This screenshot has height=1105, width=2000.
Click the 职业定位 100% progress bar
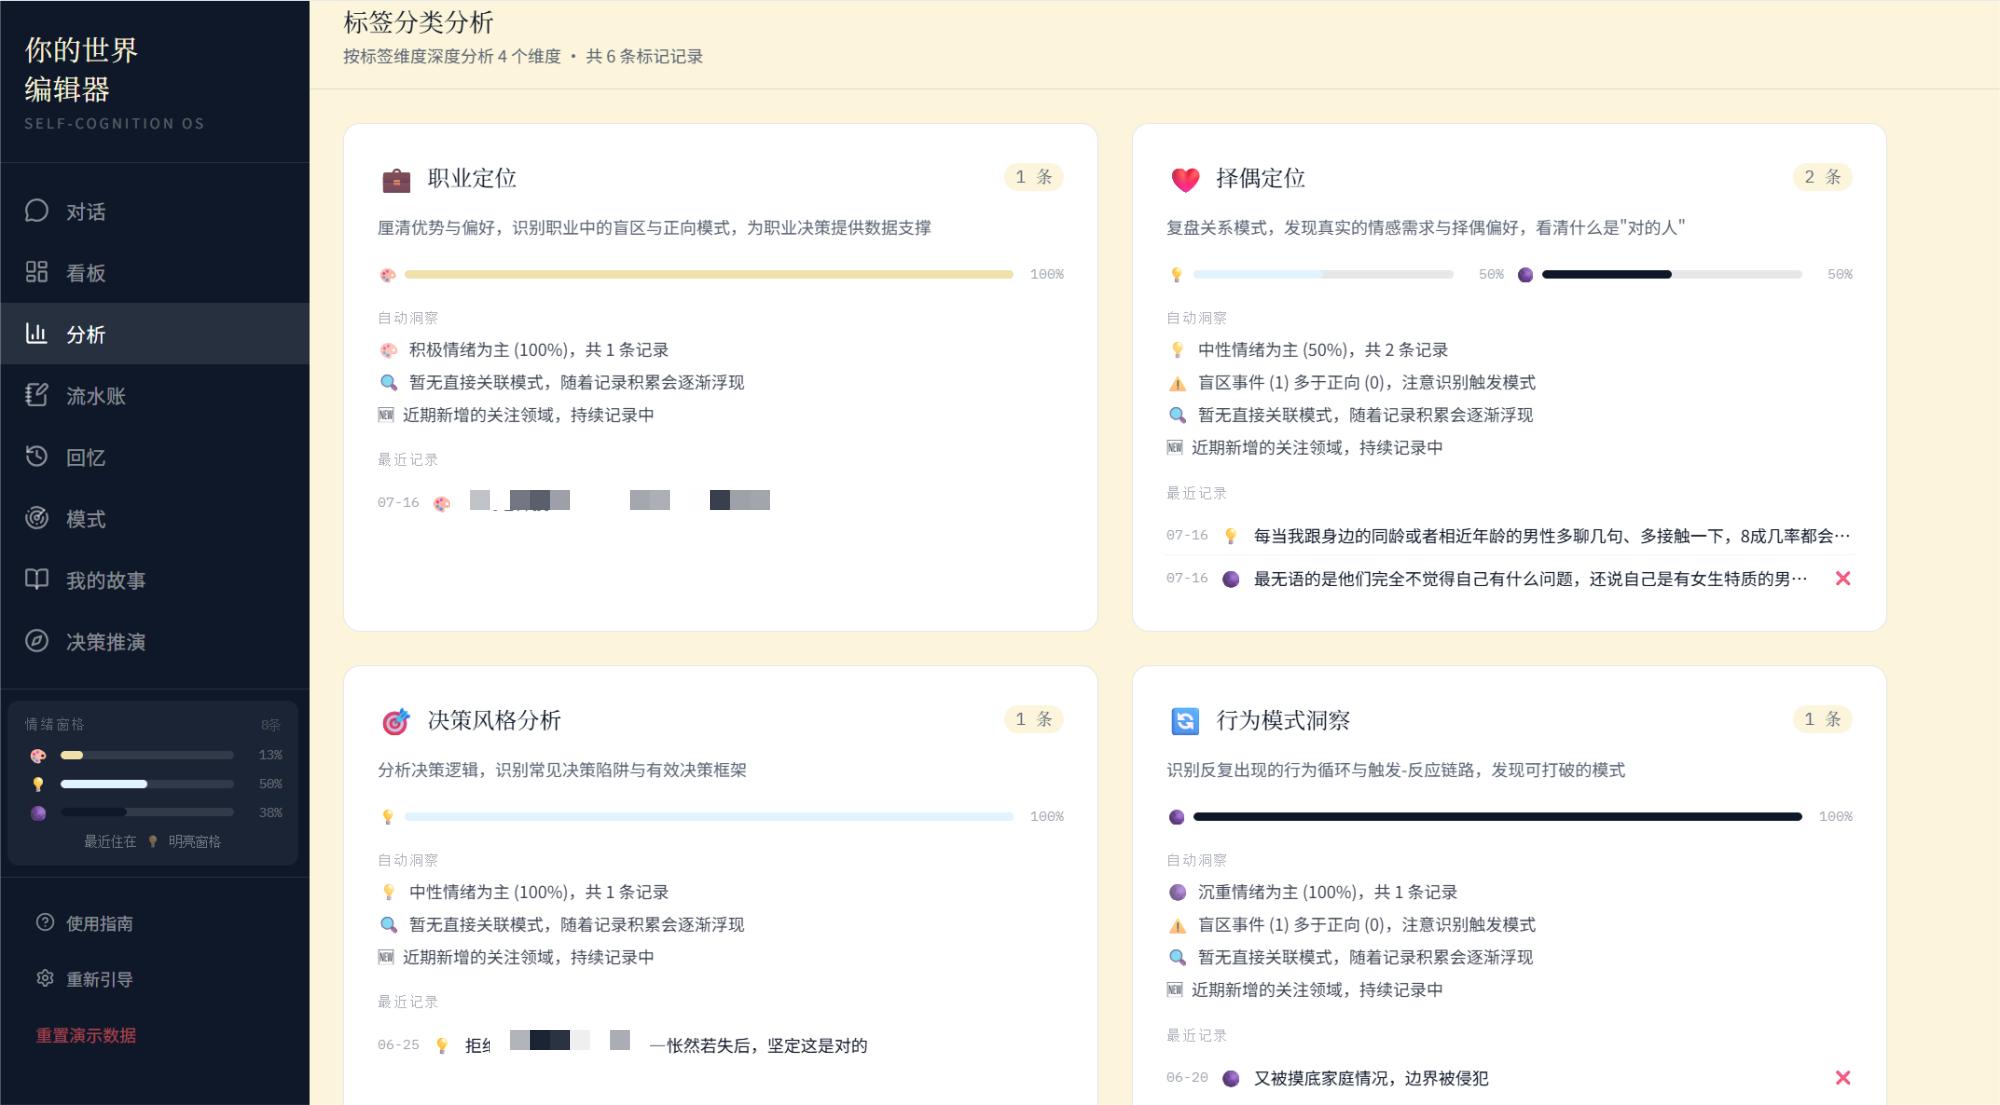click(x=709, y=274)
